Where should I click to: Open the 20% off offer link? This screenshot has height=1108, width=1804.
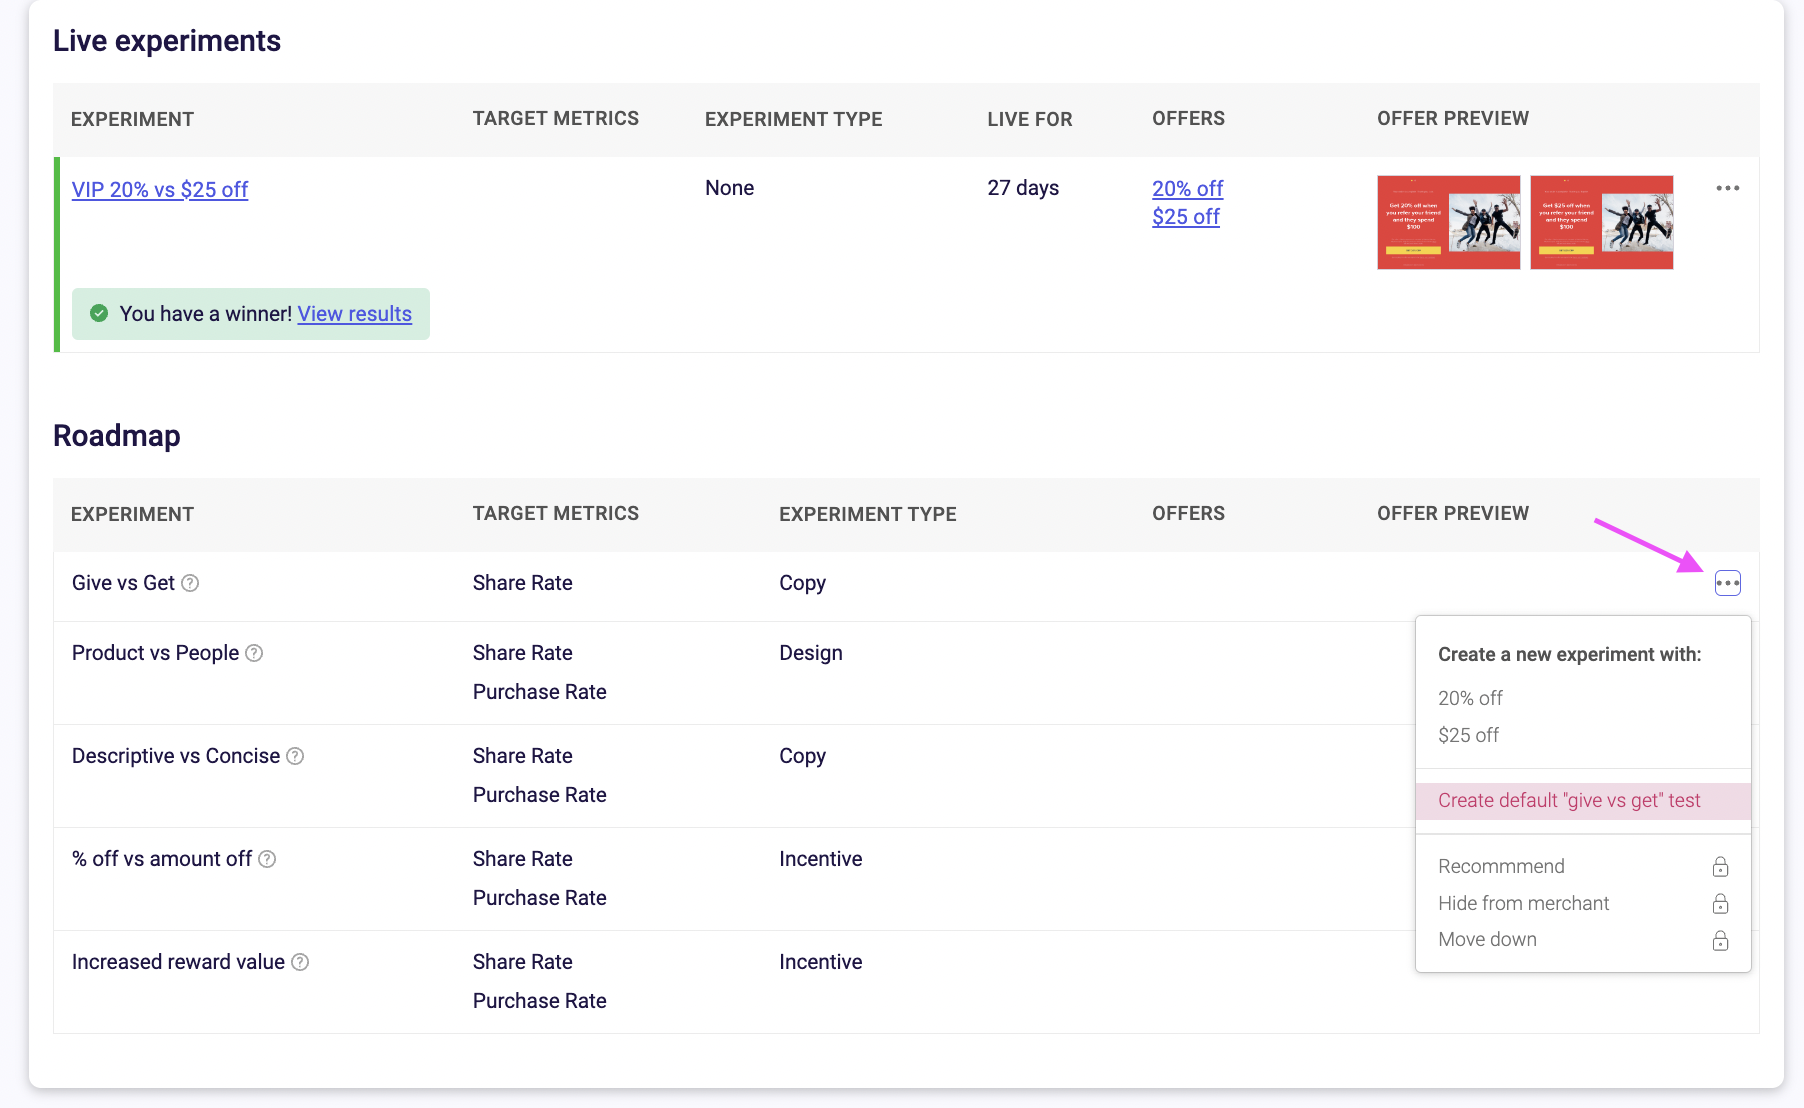coord(1187,188)
